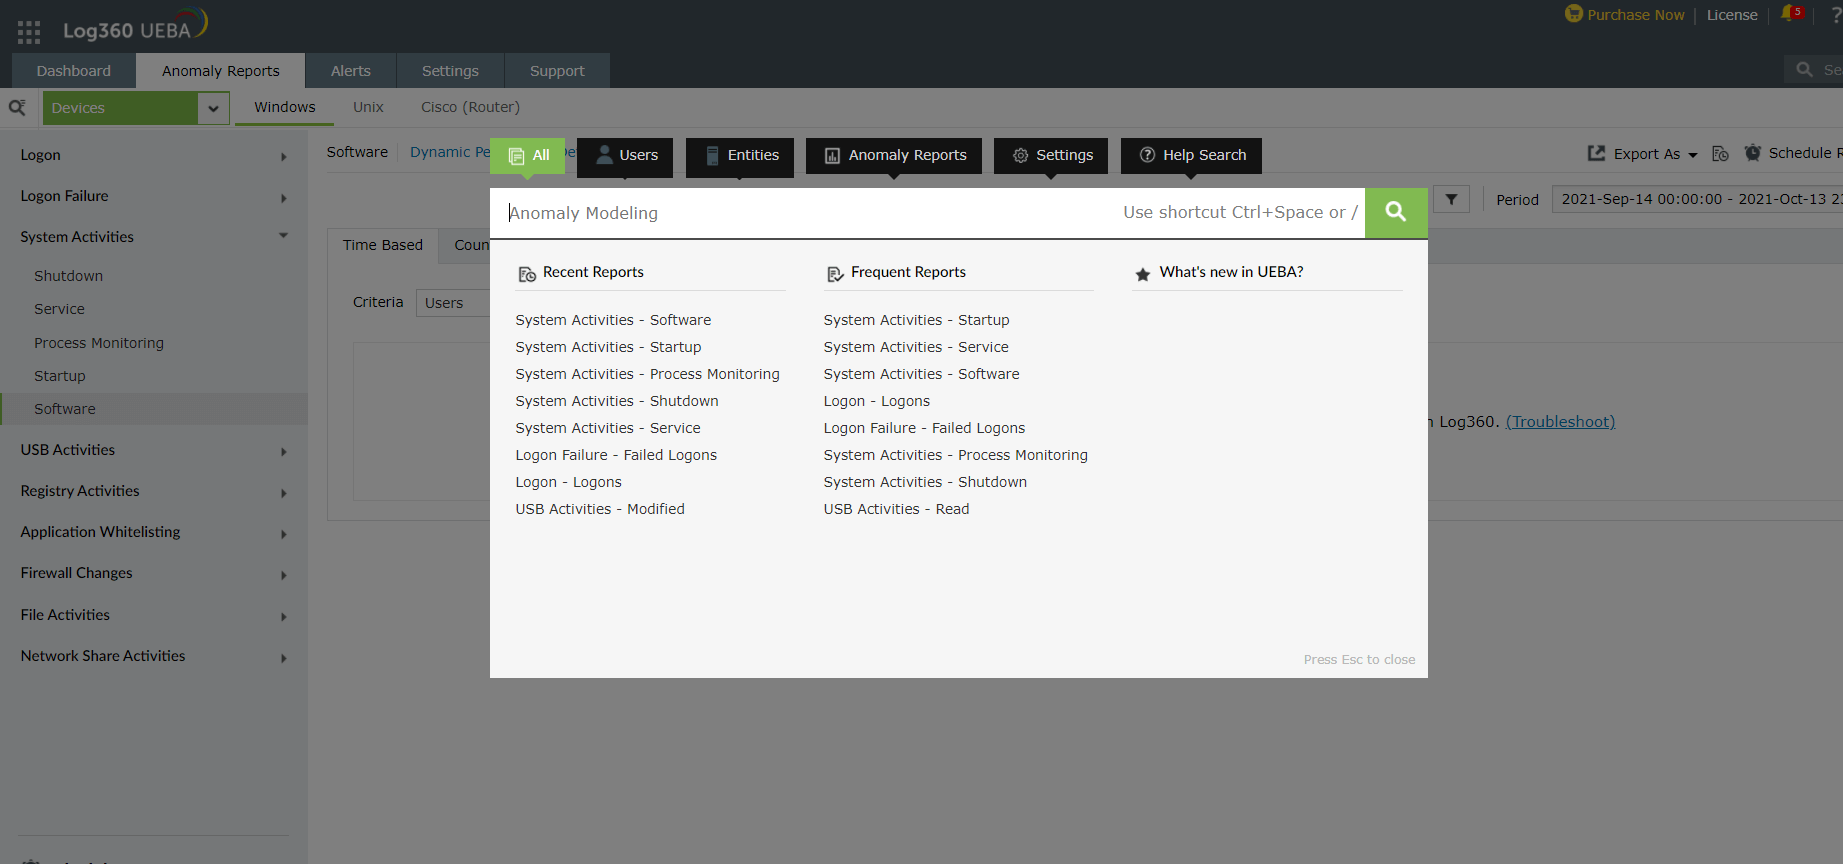Image resolution: width=1843 pixels, height=864 pixels.
Task: Open recent report Logon Failure - Failed Logons
Action: click(x=616, y=455)
